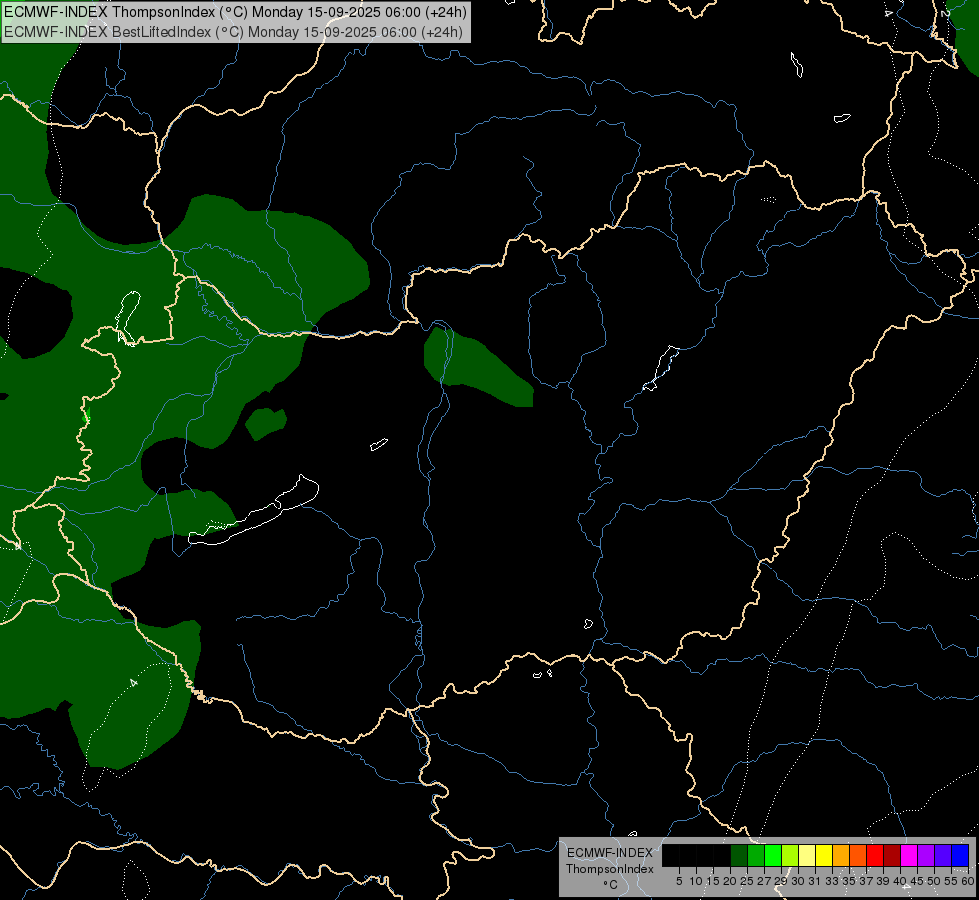Click the legend value label 60
Screen dimensions: 979x900
coord(967,881)
